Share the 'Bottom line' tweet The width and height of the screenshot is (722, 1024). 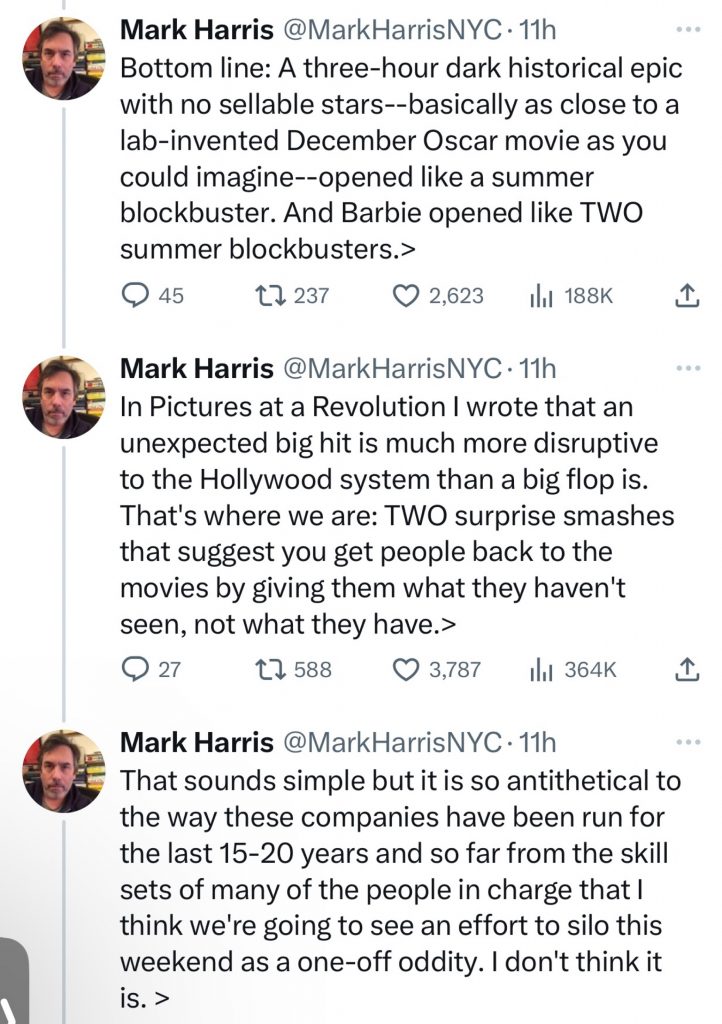coord(686,295)
